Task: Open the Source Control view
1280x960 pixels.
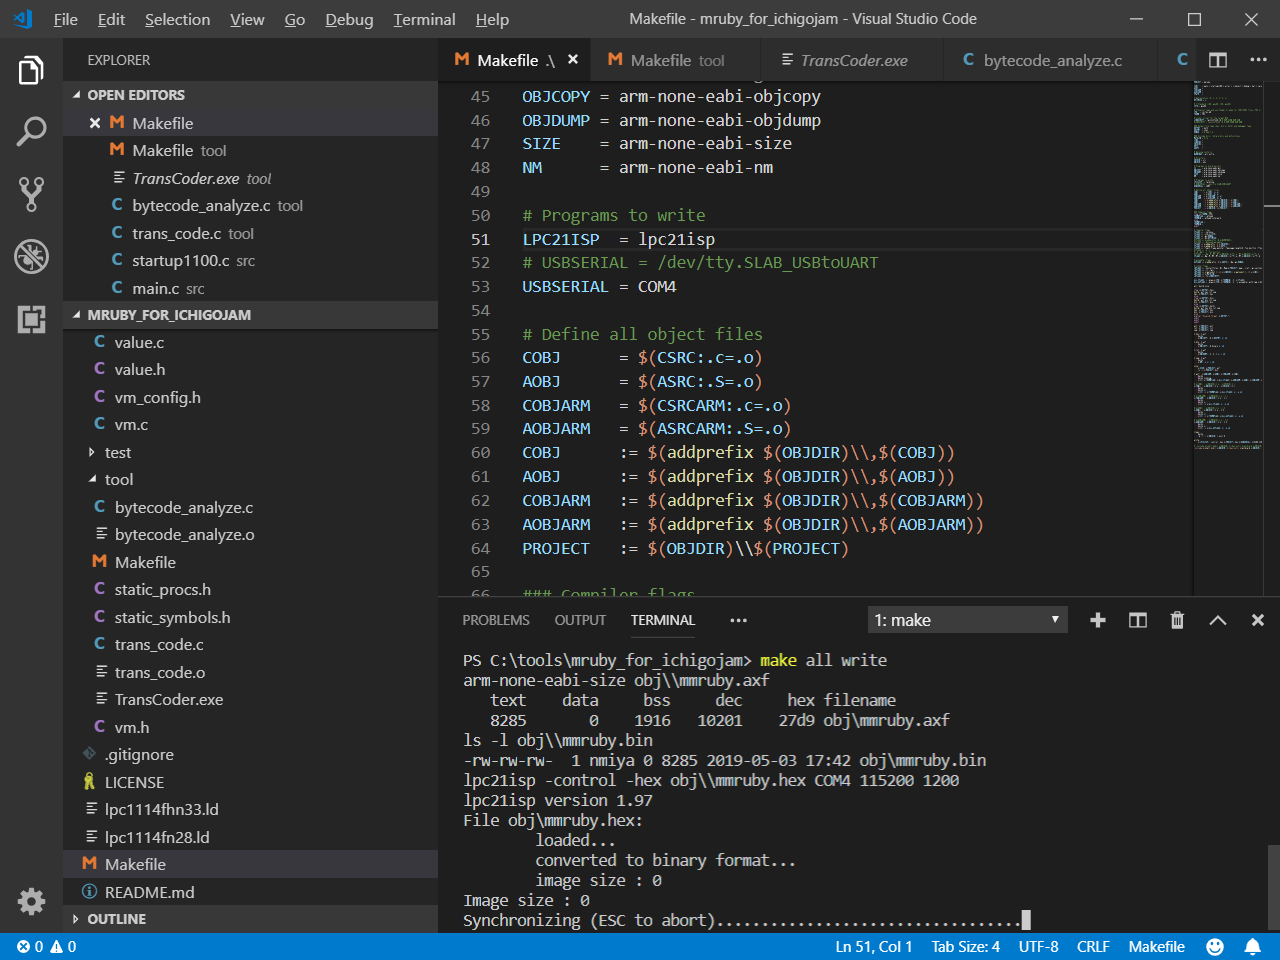Action: coord(31,194)
